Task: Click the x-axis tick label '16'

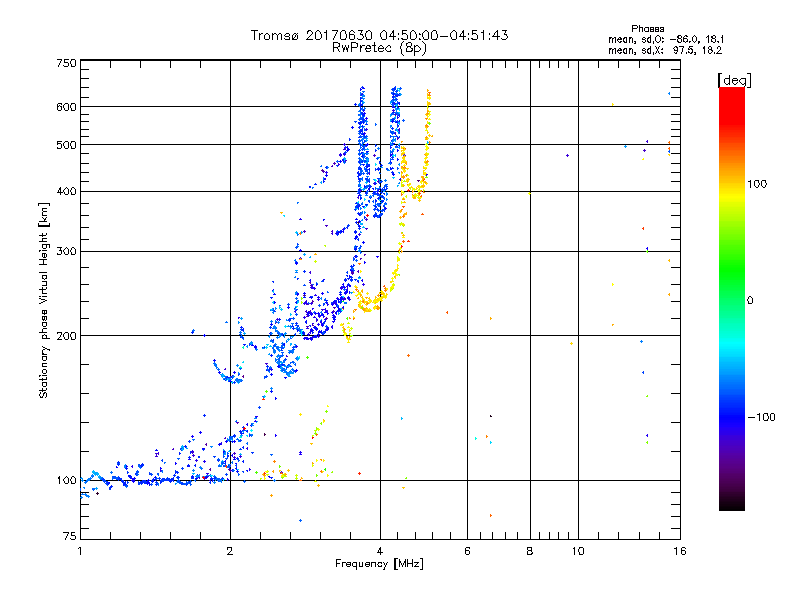Action: coord(680,551)
